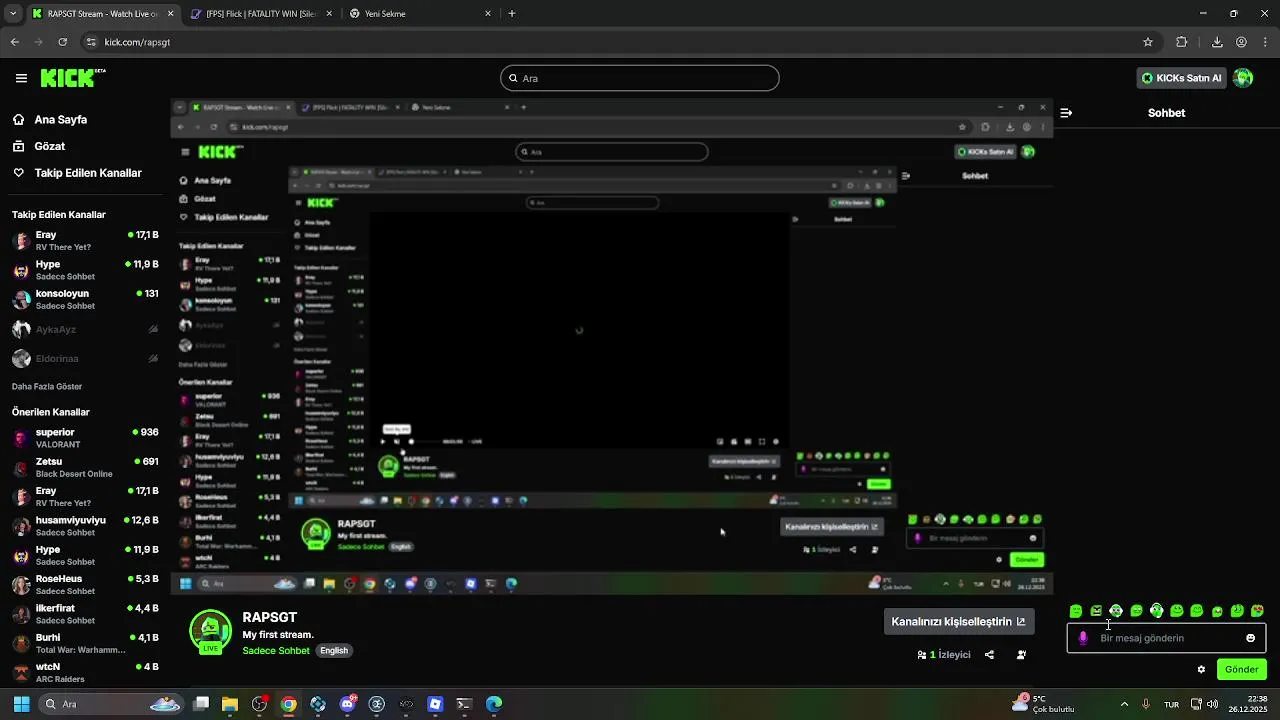This screenshot has height=720, width=1280.
Task: Open offline AykaAyz channel
Action: pos(85,329)
